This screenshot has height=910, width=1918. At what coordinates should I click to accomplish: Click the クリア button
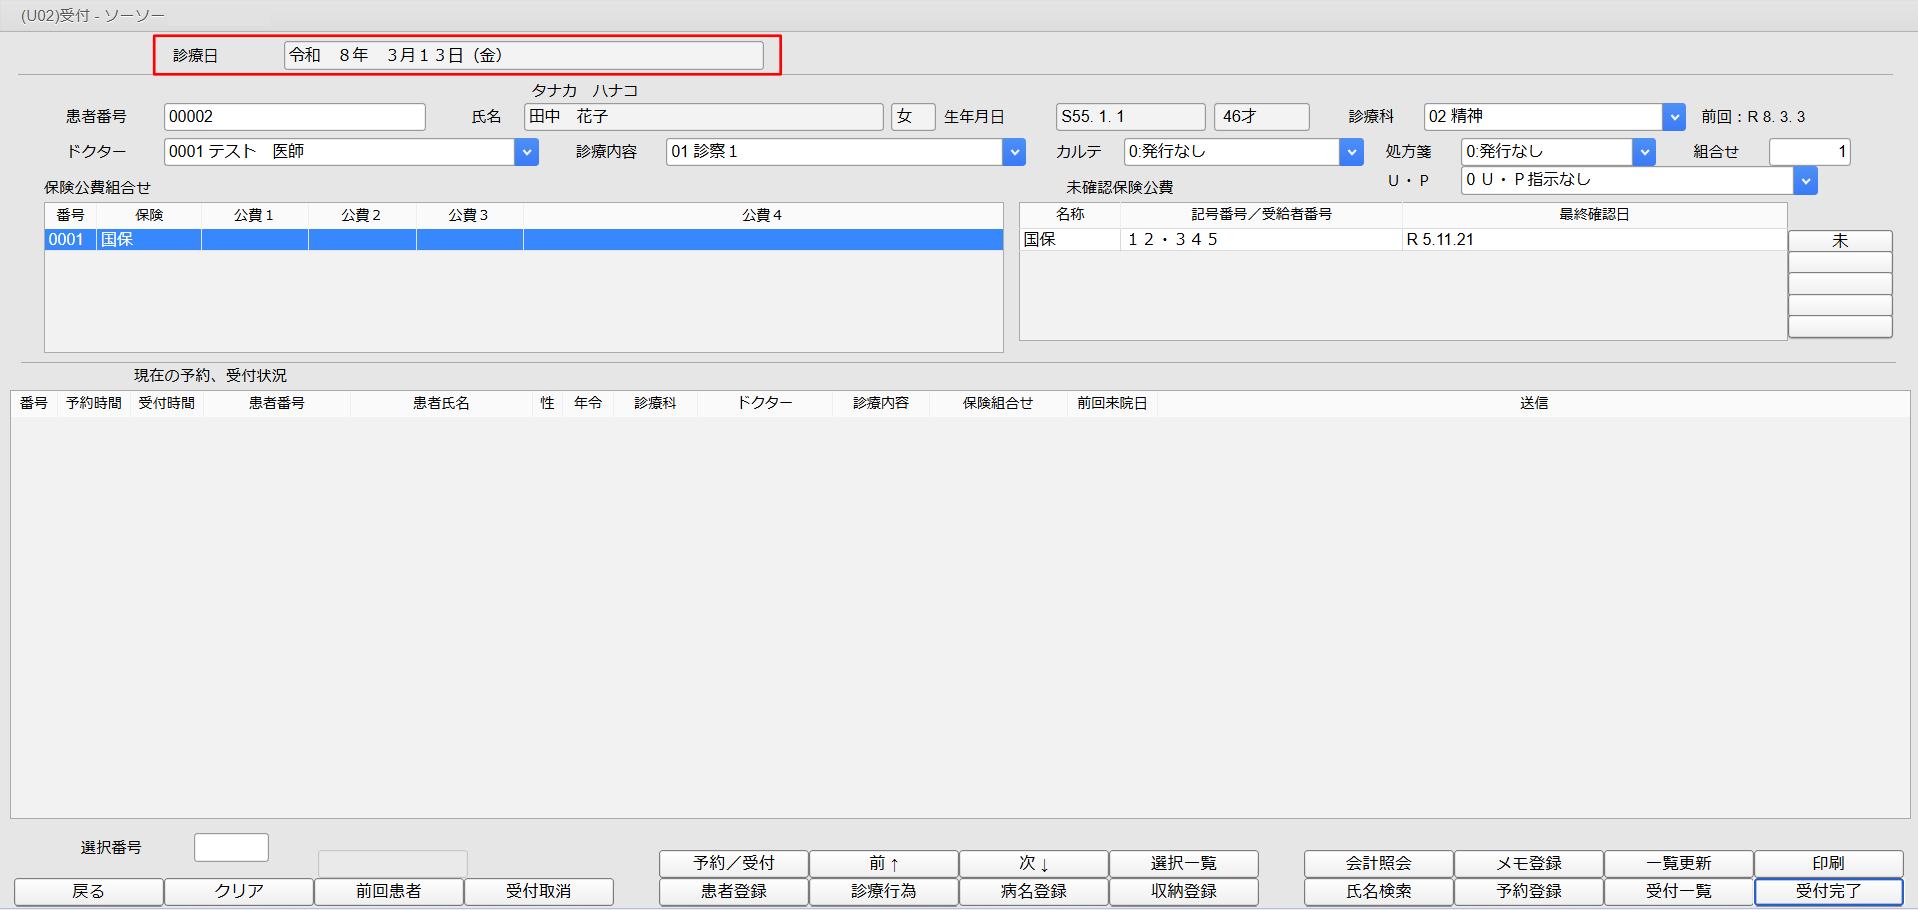[239, 891]
